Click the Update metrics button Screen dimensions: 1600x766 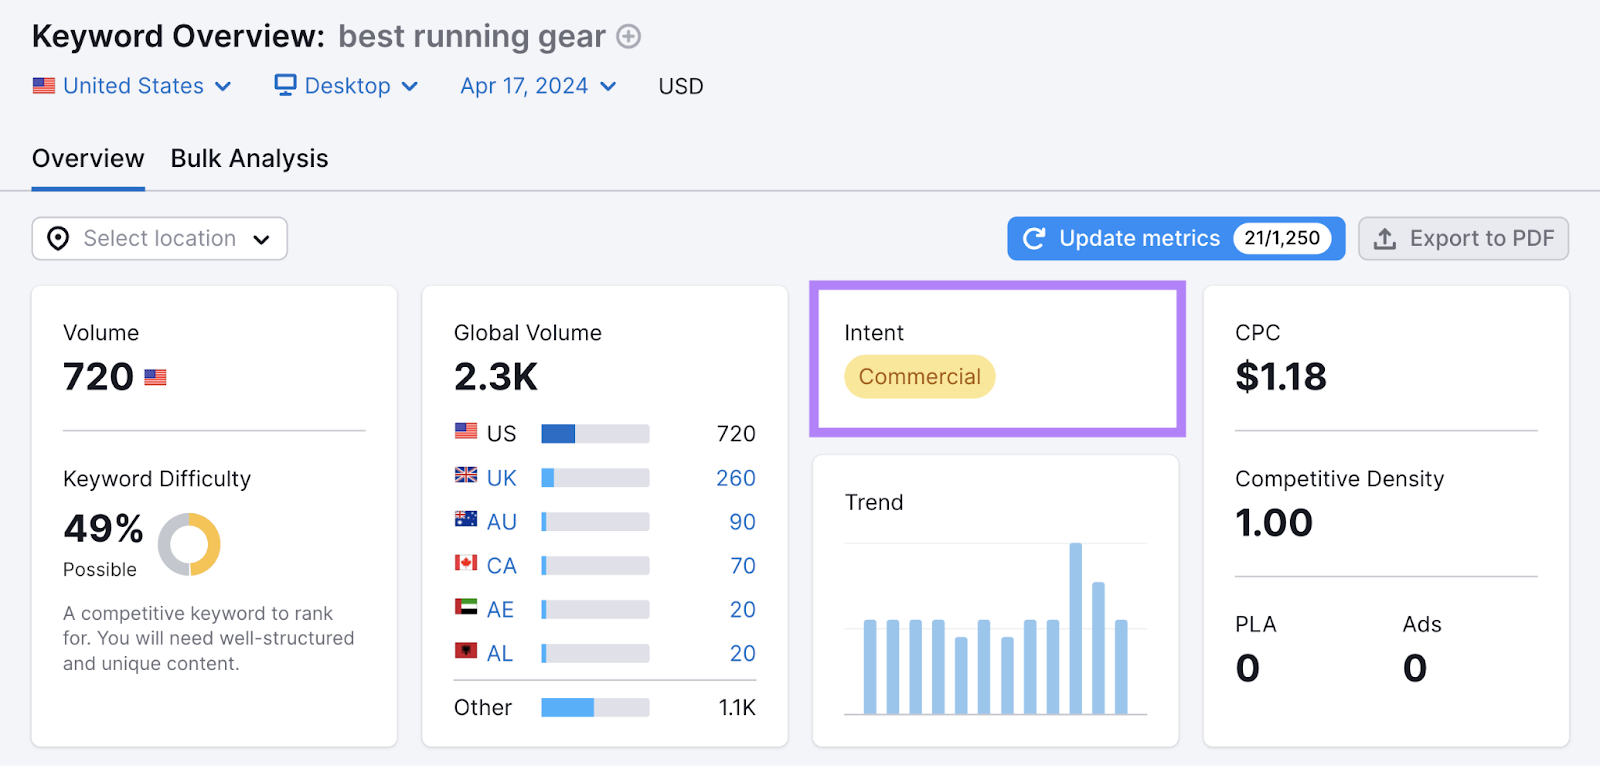[x=1176, y=239]
